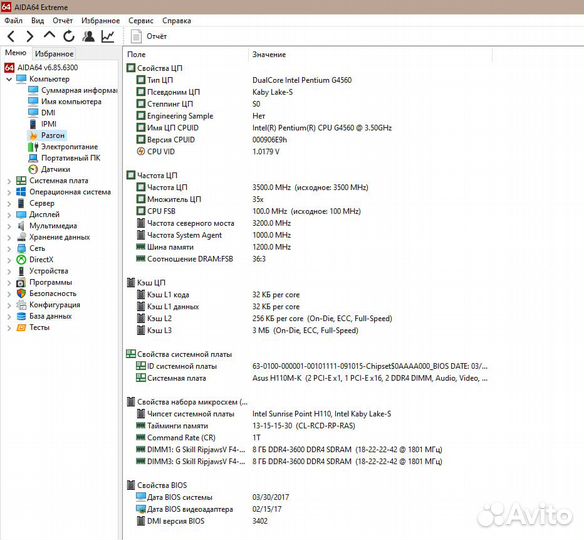This screenshot has height=540, width=584.
Task: Click the DIMM1 G Skill memory icon
Action: [x=141, y=449]
